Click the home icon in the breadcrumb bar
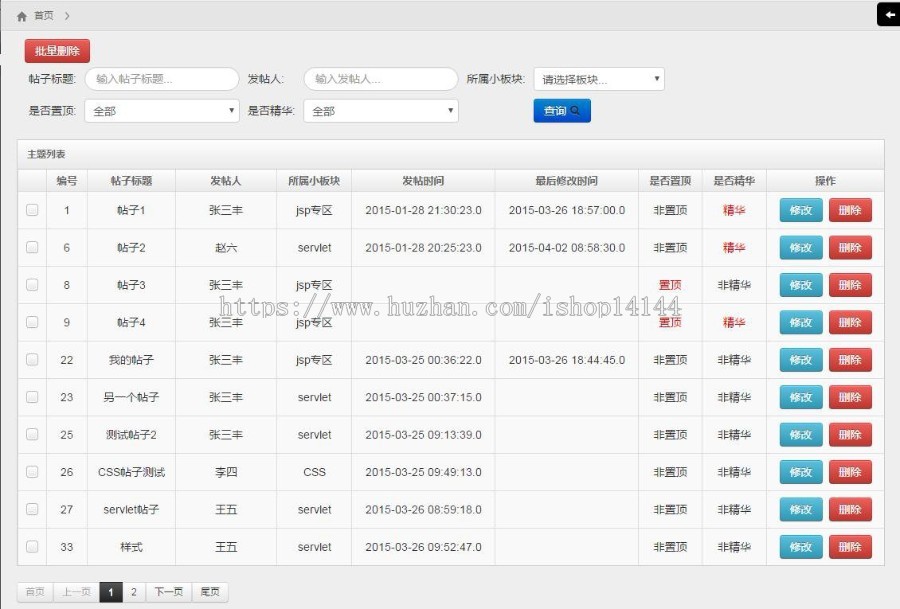 click(x=24, y=16)
